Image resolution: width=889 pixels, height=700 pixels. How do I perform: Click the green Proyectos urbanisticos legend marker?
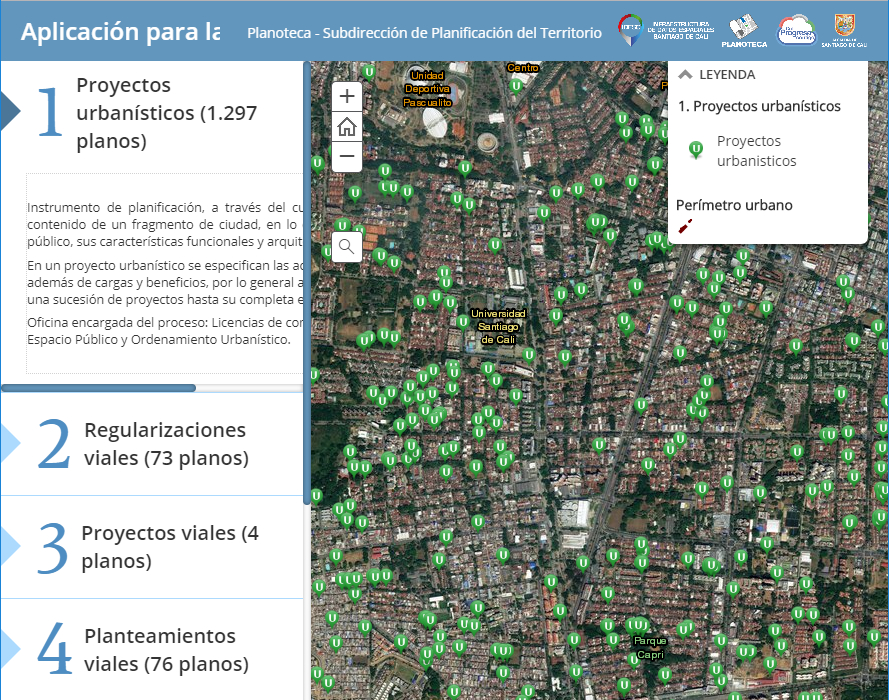click(x=694, y=149)
